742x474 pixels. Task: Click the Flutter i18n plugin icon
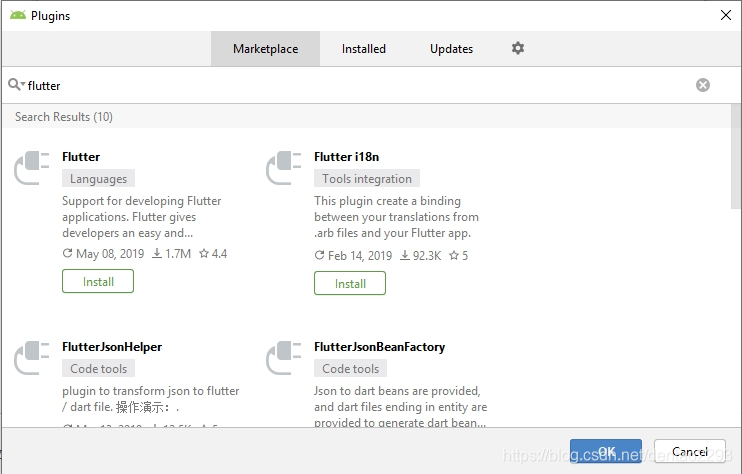(x=283, y=168)
